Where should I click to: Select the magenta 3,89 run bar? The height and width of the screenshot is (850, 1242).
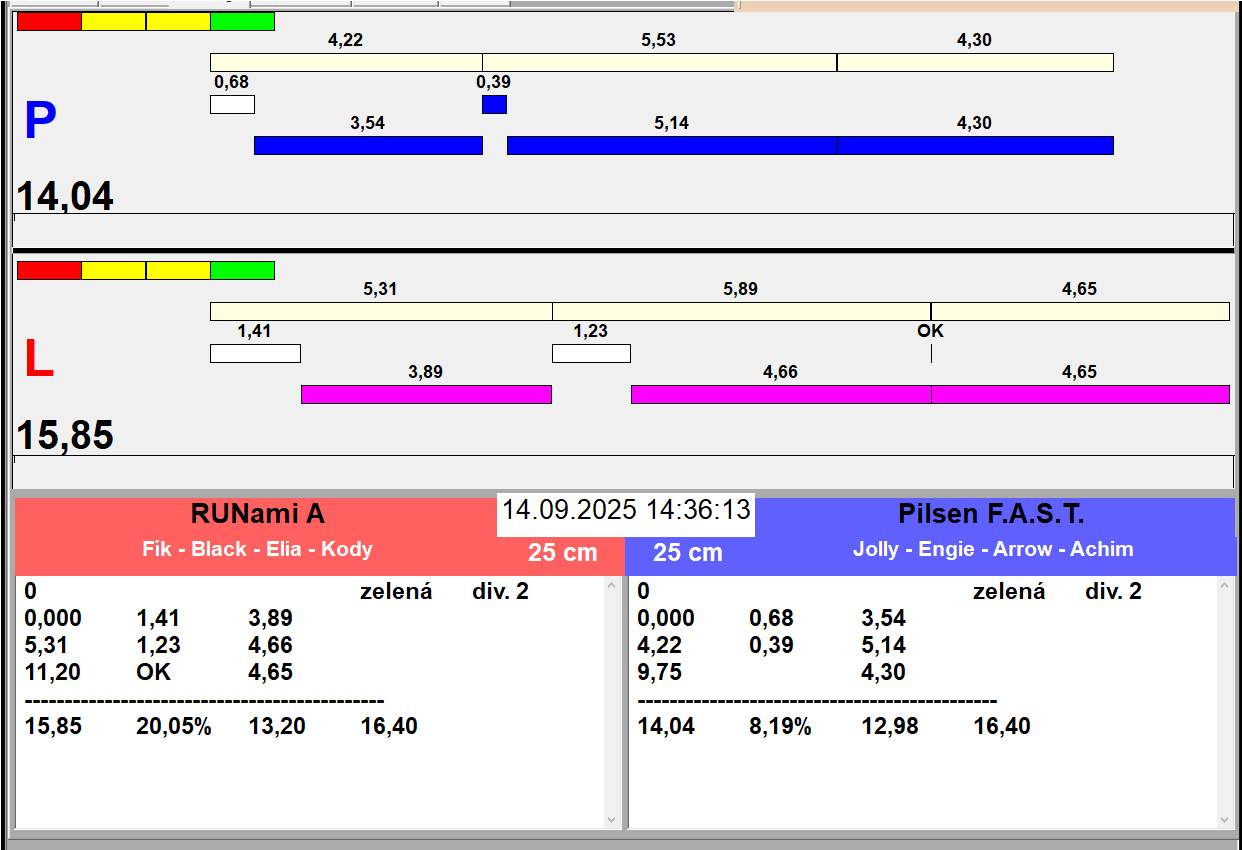426,394
